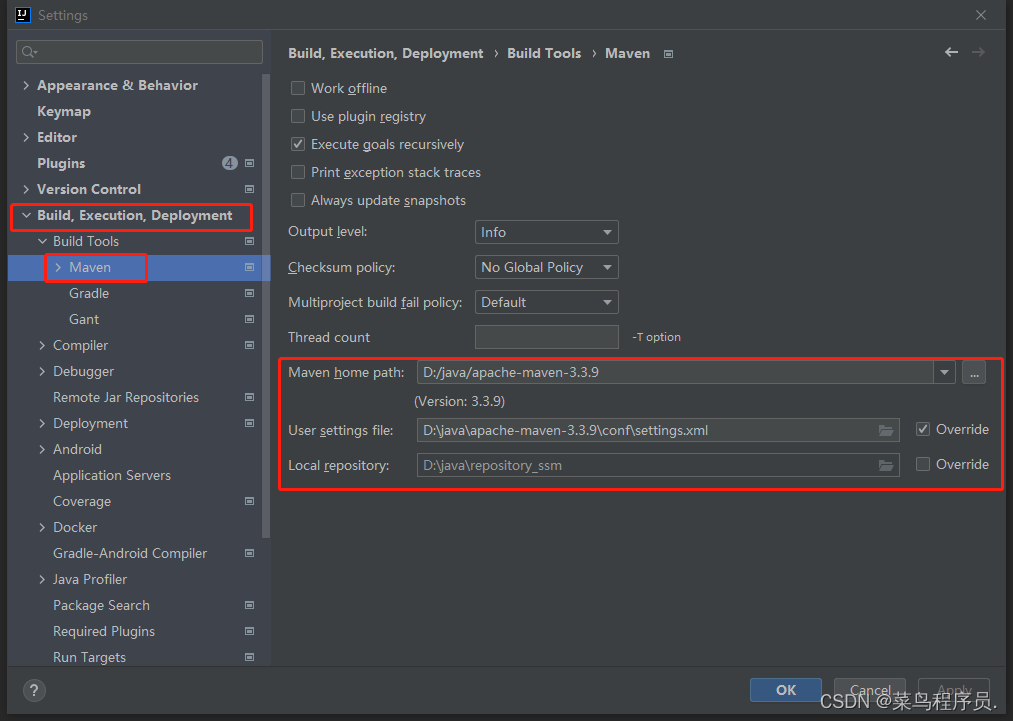Click the search magnifier icon in settings
The width and height of the screenshot is (1013, 721).
[29, 52]
